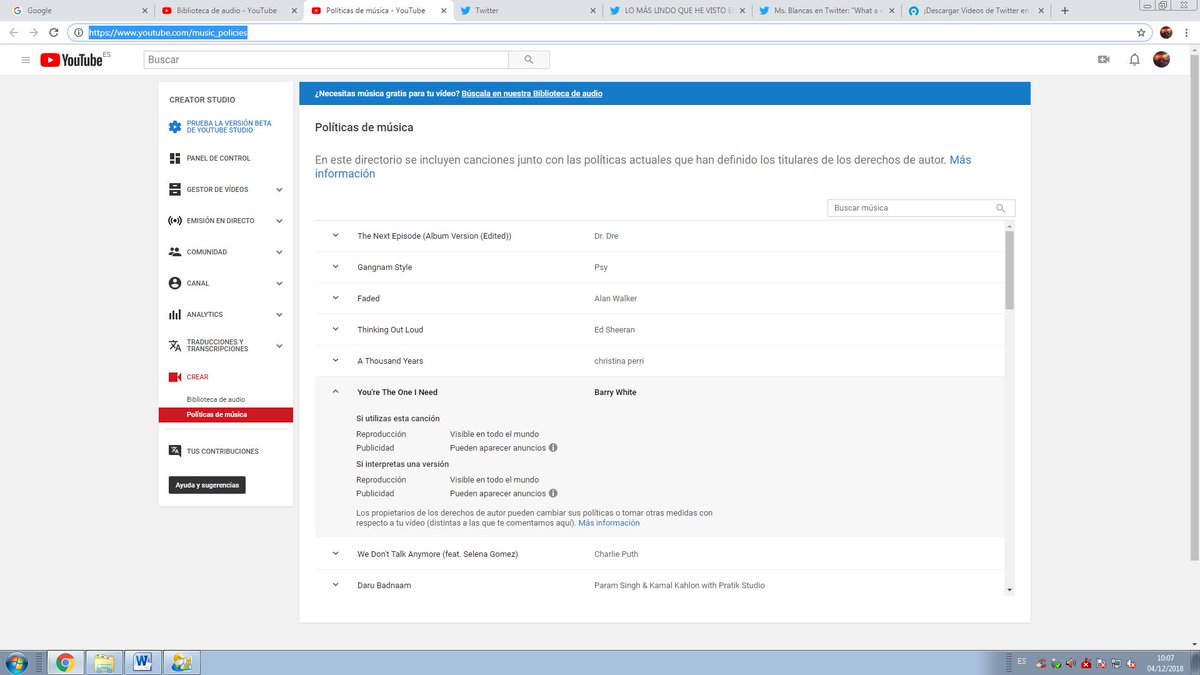This screenshot has width=1200, height=675.
Task: Click the Windows Start button
Action: pos(17,661)
